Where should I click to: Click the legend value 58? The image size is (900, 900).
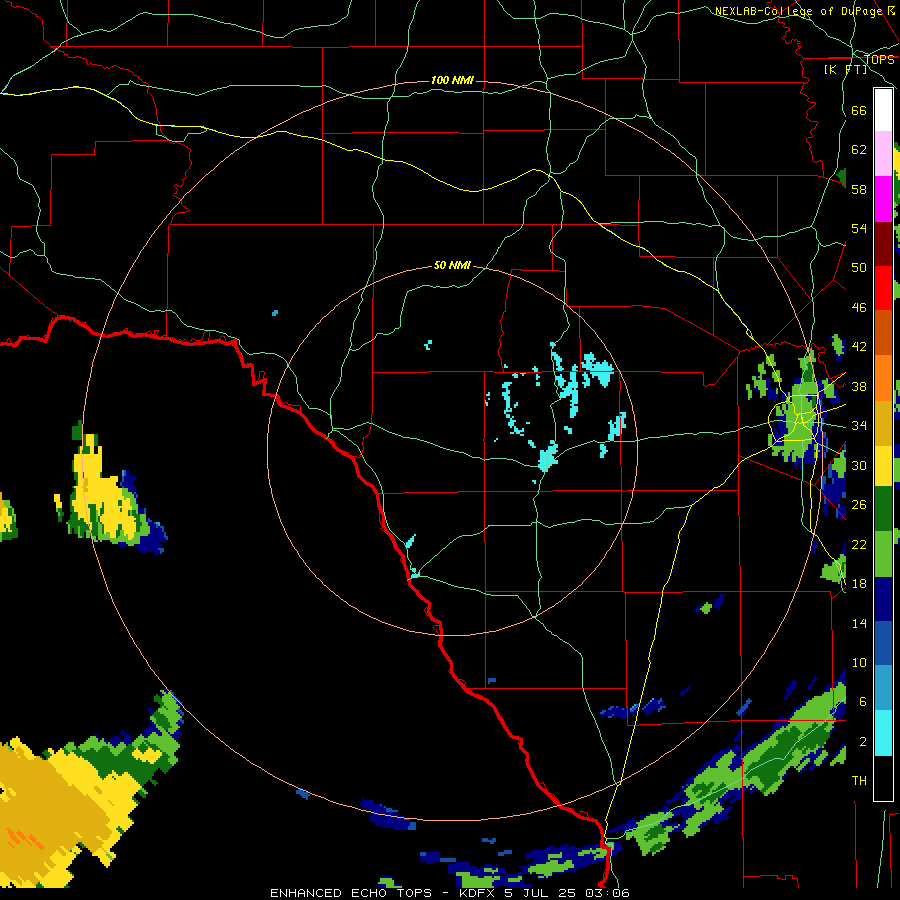859,189
